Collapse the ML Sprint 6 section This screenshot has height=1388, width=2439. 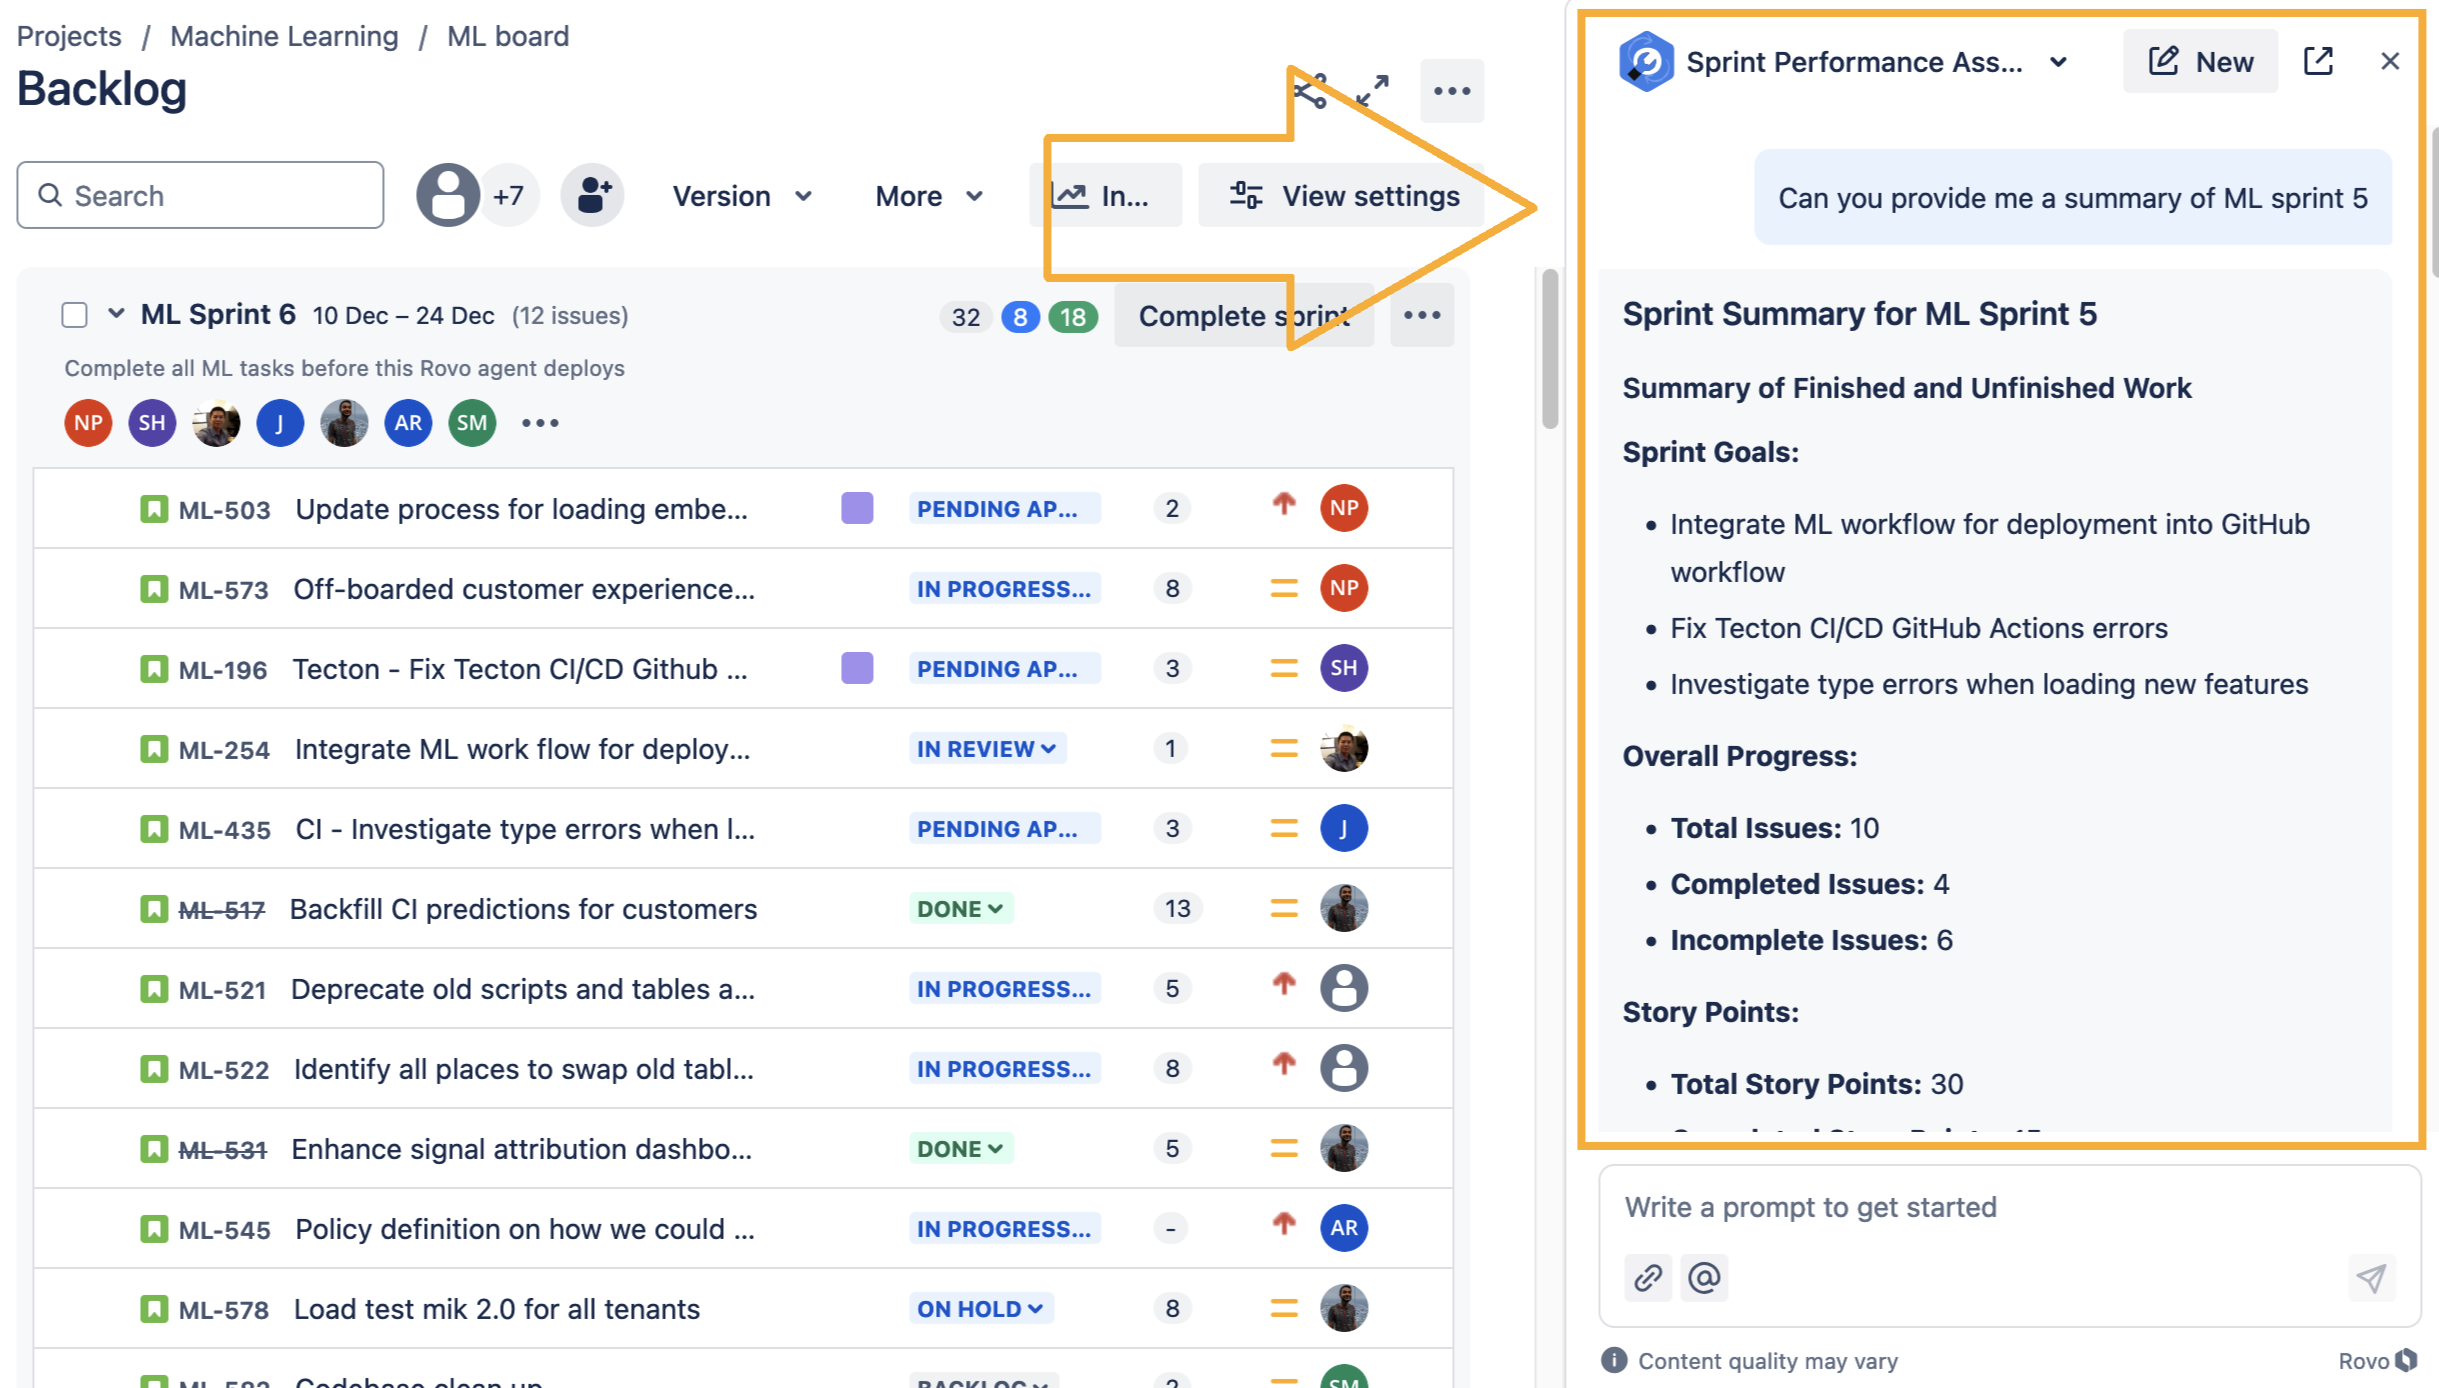tap(116, 314)
